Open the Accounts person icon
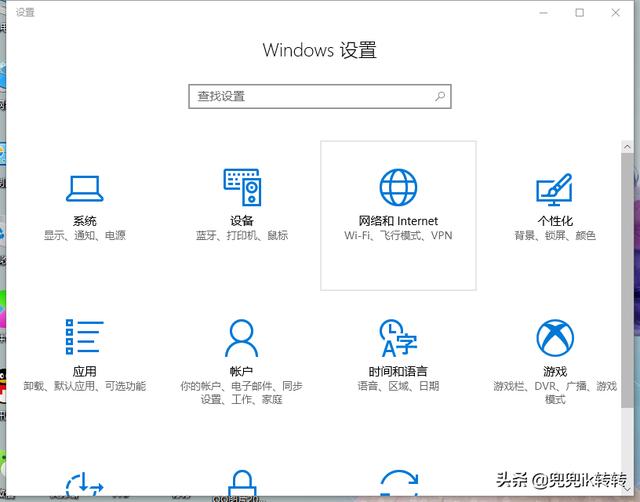Viewport: 640px width, 502px height. click(x=241, y=338)
